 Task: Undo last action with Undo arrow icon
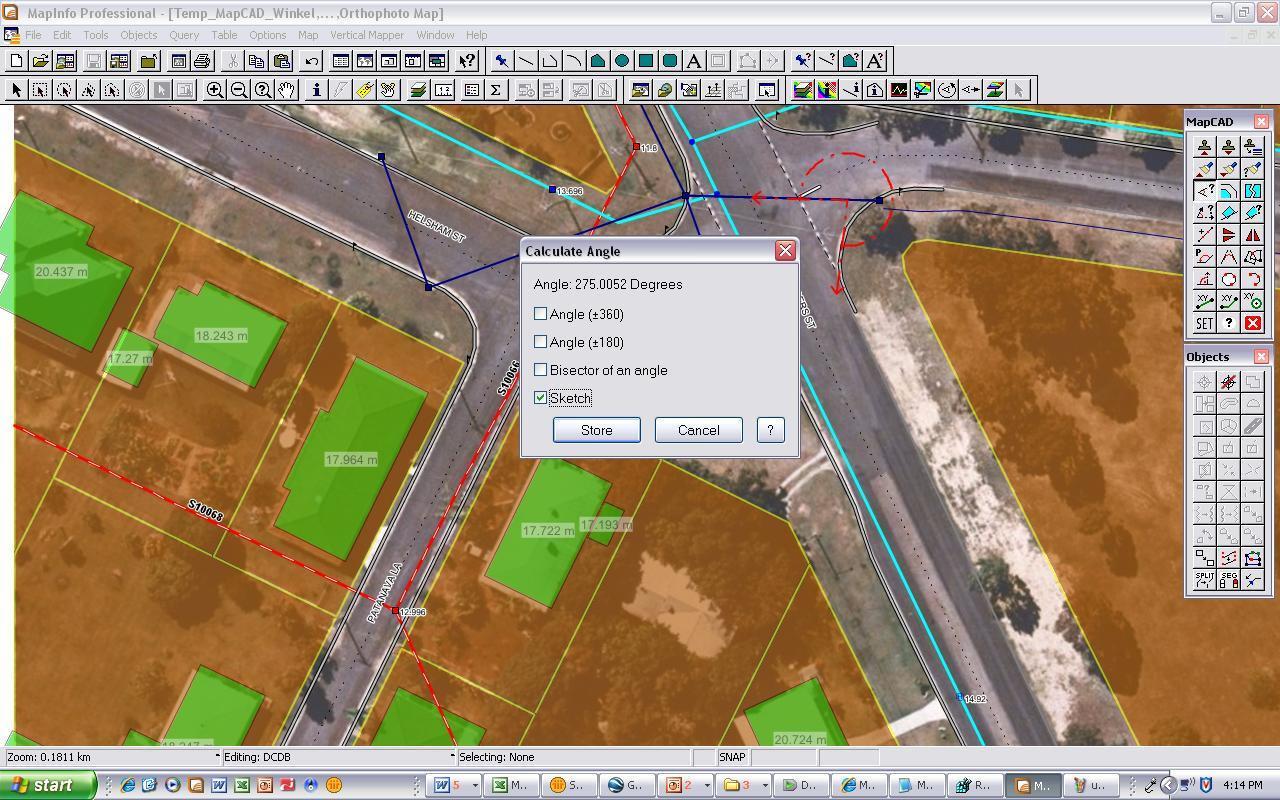point(311,61)
